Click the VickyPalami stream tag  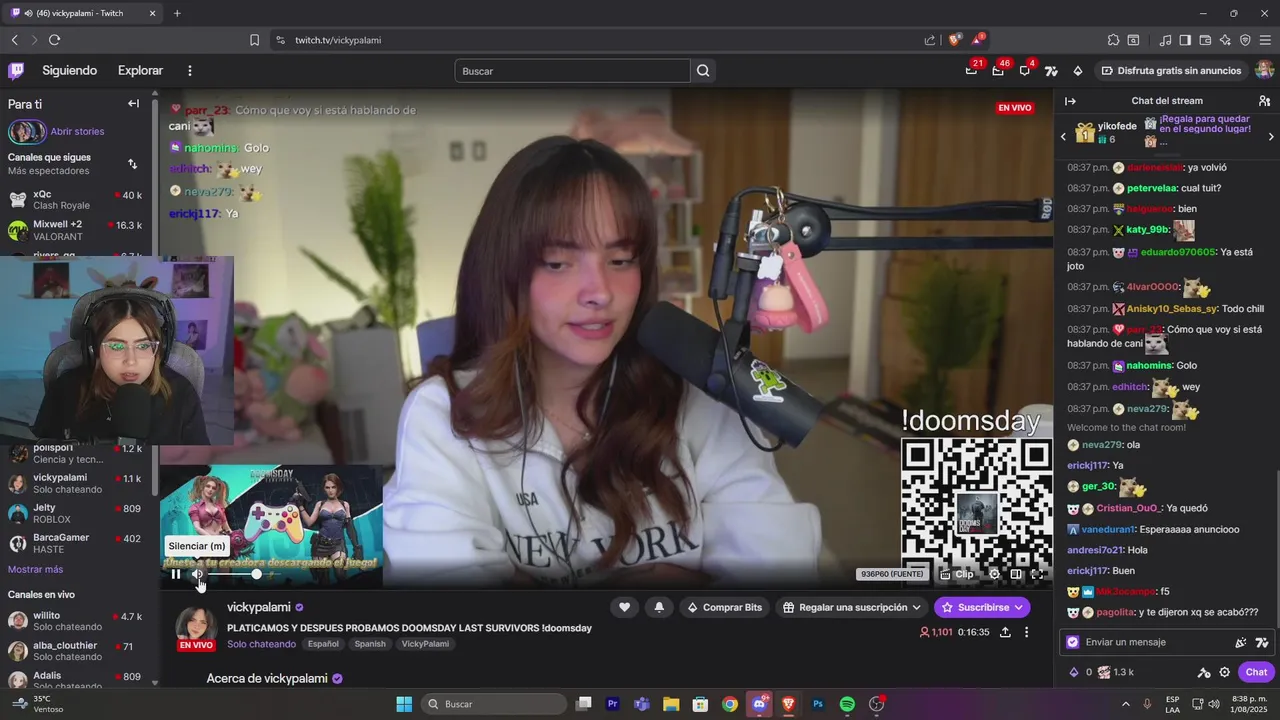(x=425, y=644)
